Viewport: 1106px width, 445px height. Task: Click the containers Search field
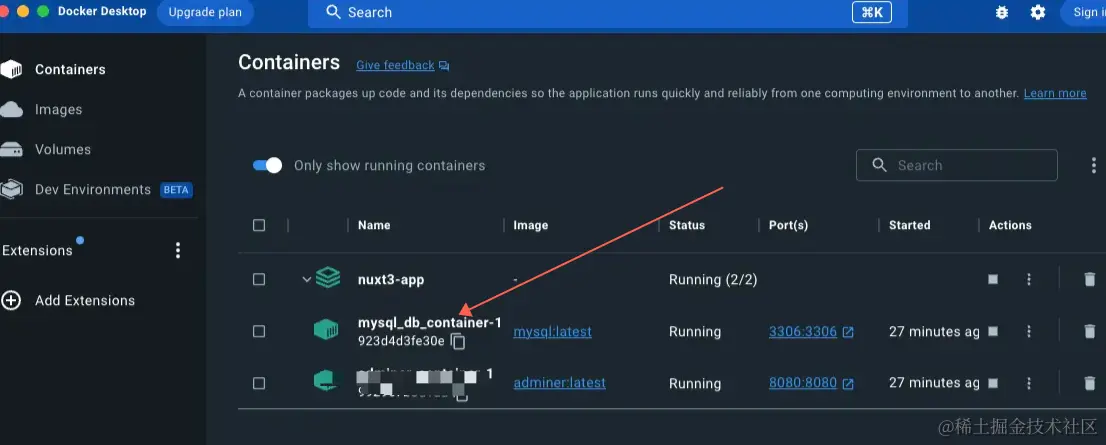click(956, 165)
